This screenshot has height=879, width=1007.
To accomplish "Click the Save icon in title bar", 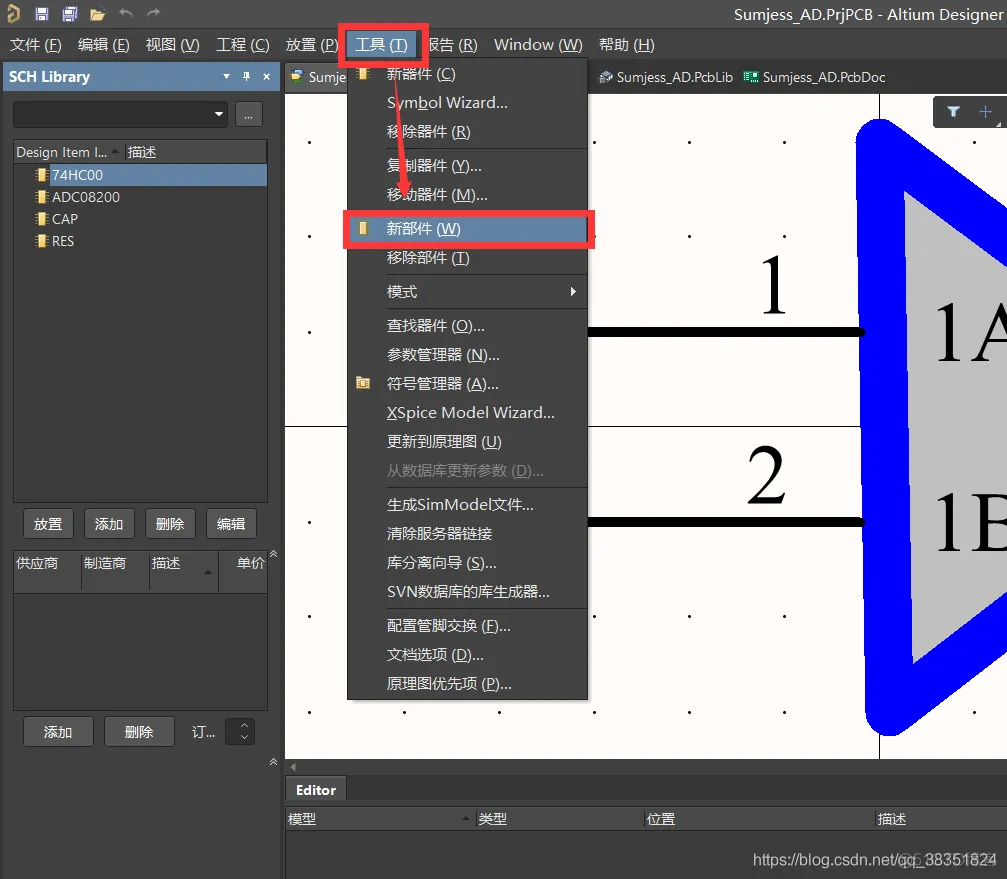I will pyautogui.click(x=42, y=13).
